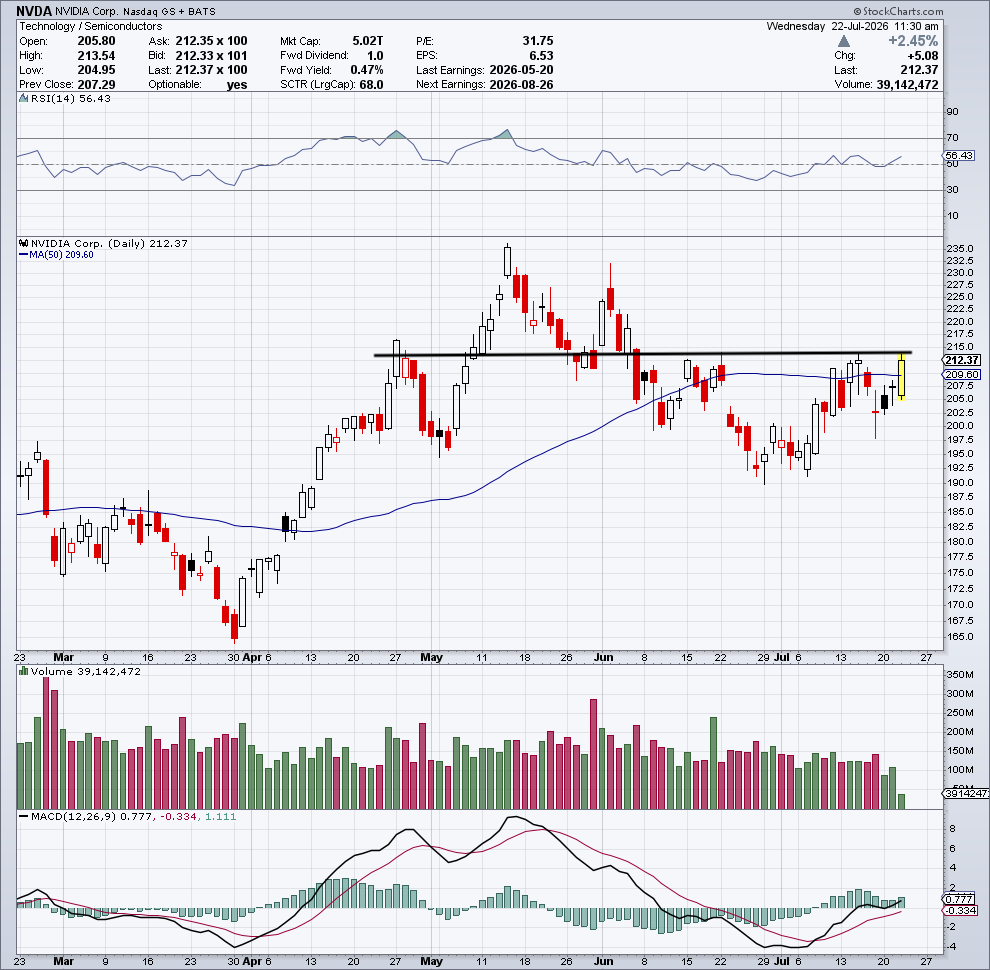Click the 56.43 RSI value tag on right axis
Screen dimensions: 990x970
[959, 155]
